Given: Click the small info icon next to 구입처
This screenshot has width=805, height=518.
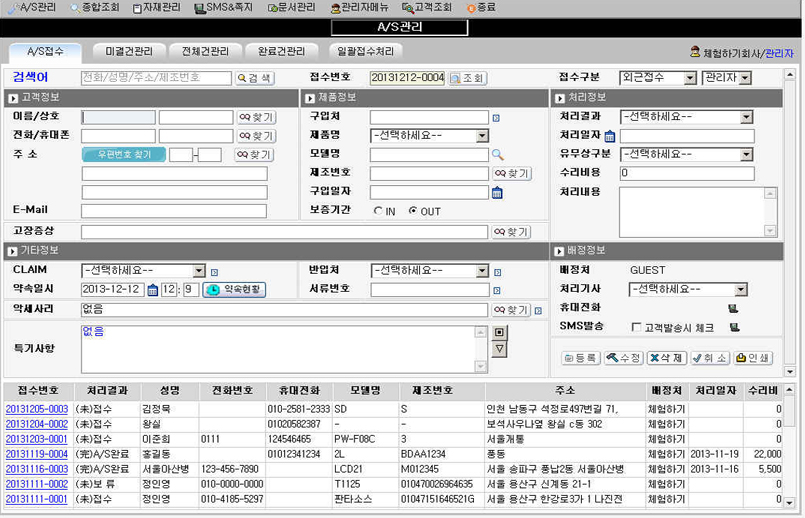Looking at the screenshot, I should (x=496, y=118).
